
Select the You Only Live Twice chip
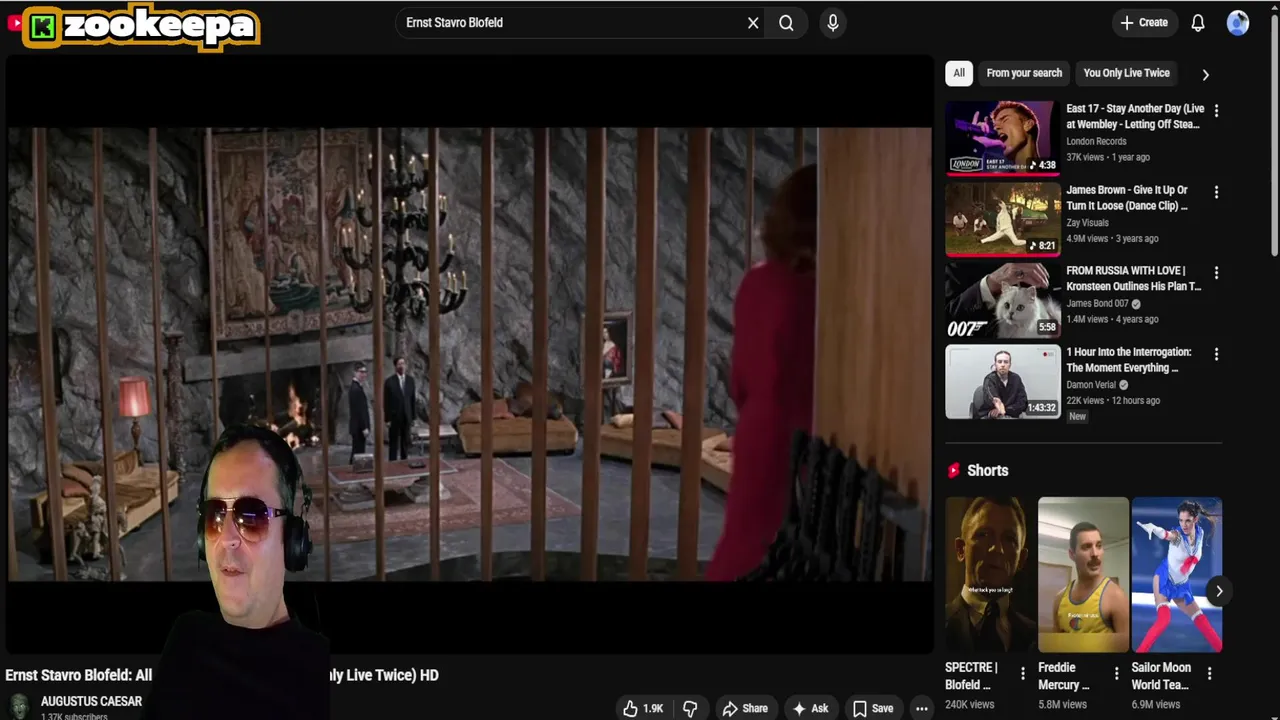pyautogui.click(x=1126, y=73)
